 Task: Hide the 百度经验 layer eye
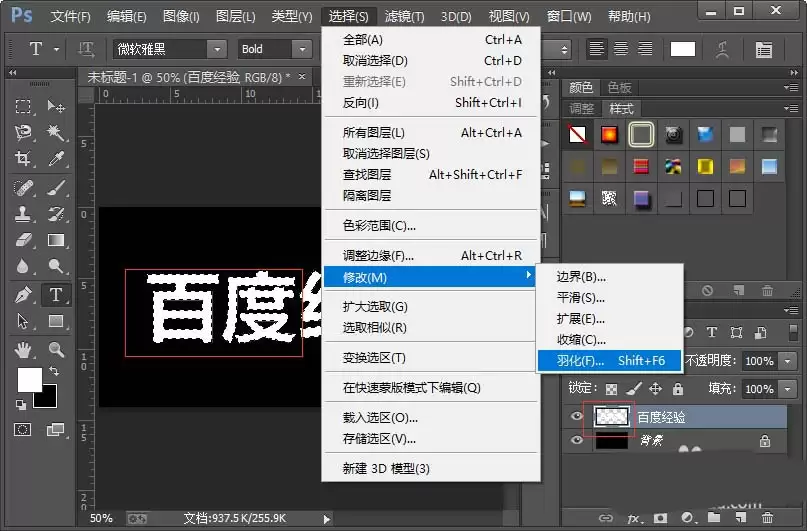pos(576,417)
